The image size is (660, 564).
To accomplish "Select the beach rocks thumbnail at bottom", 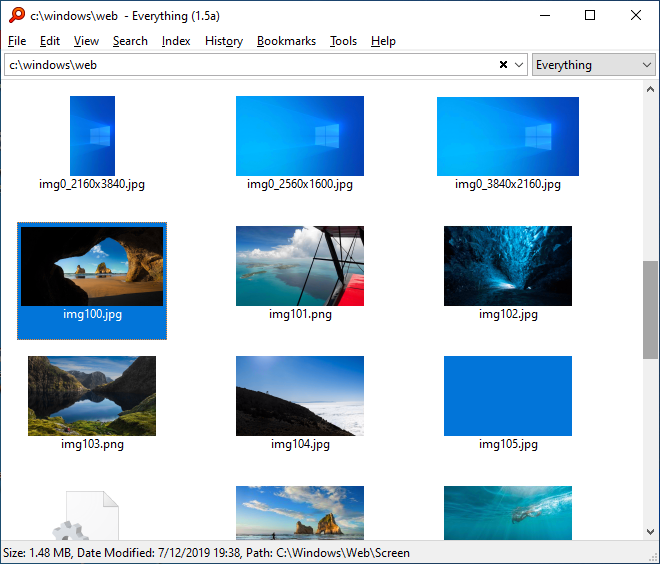I will click(x=300, y=513).
